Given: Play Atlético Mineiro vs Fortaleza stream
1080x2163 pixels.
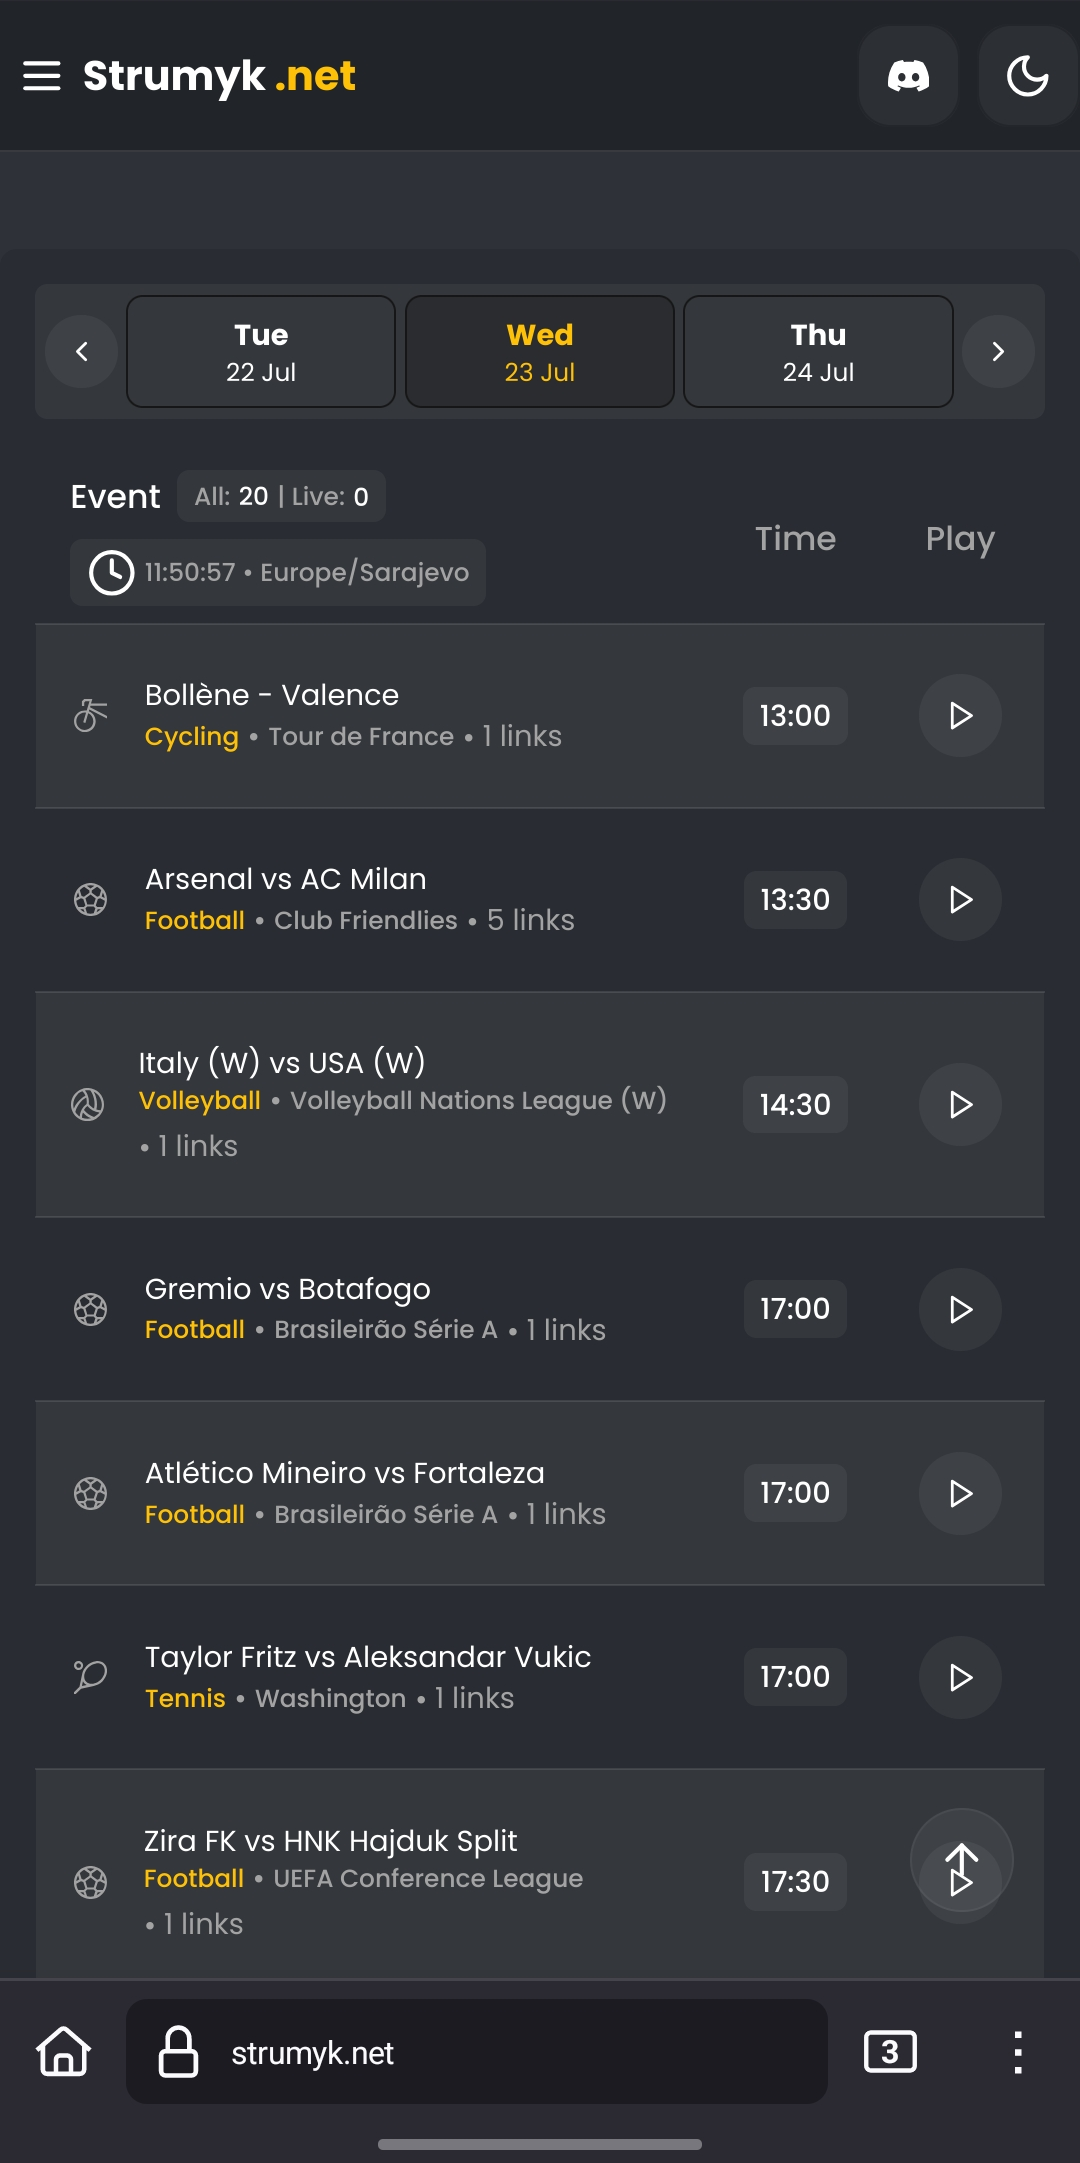Looking at the screenshot, I should (x=960, y=1494).
